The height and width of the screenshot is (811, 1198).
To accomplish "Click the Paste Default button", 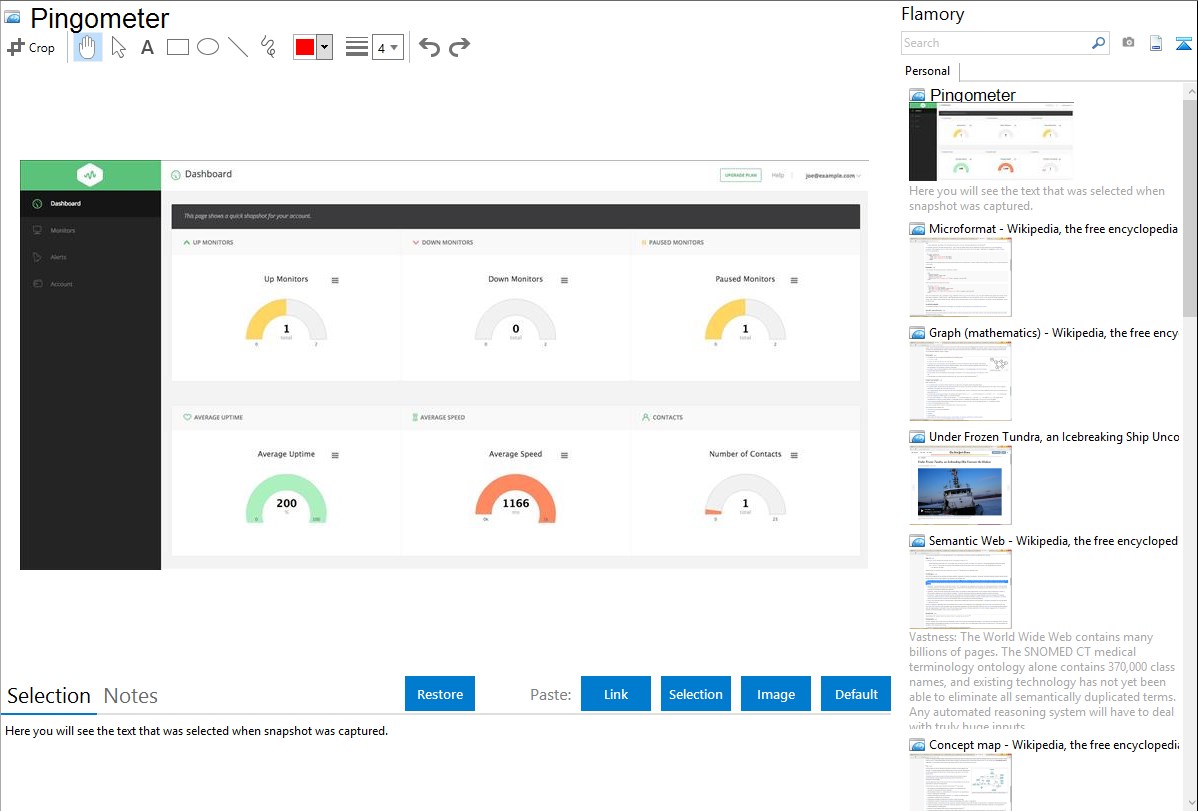I will click(x=856, y=694).
